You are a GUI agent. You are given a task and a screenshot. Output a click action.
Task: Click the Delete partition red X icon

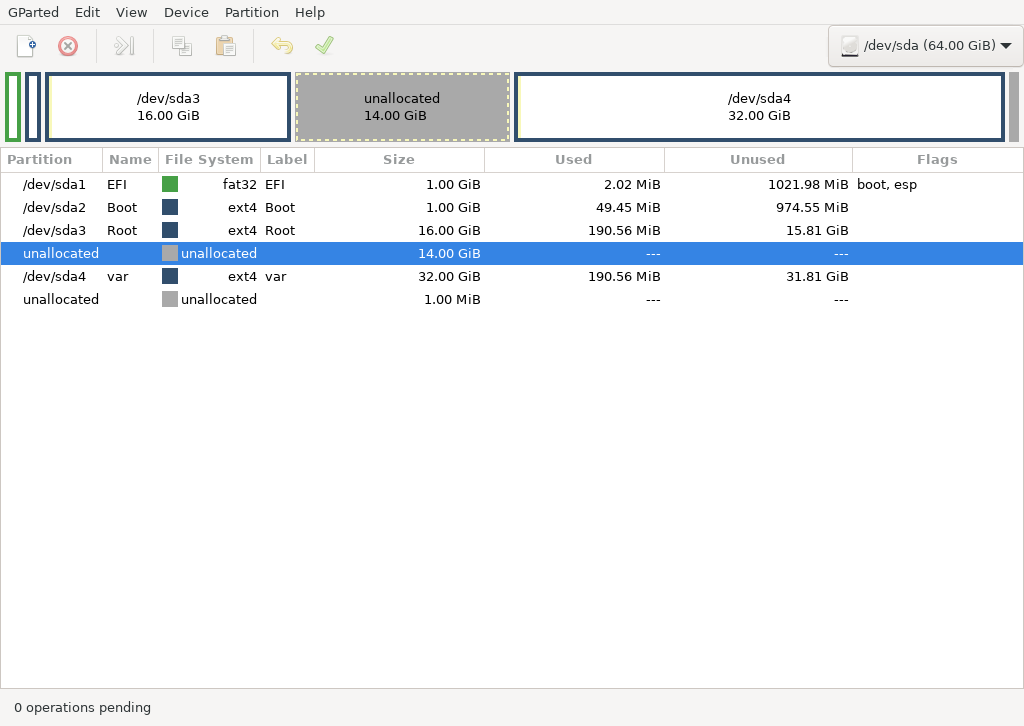coord(68,46)
